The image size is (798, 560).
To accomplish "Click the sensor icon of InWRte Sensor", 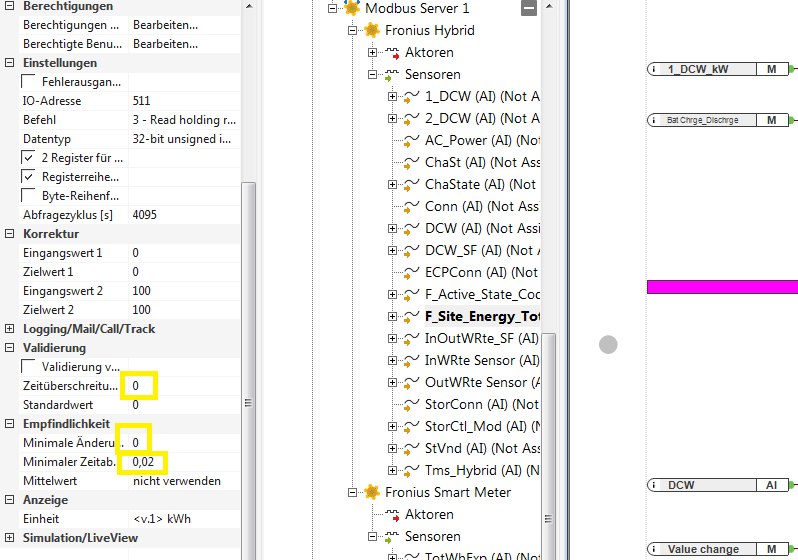I will click(412, 360).
